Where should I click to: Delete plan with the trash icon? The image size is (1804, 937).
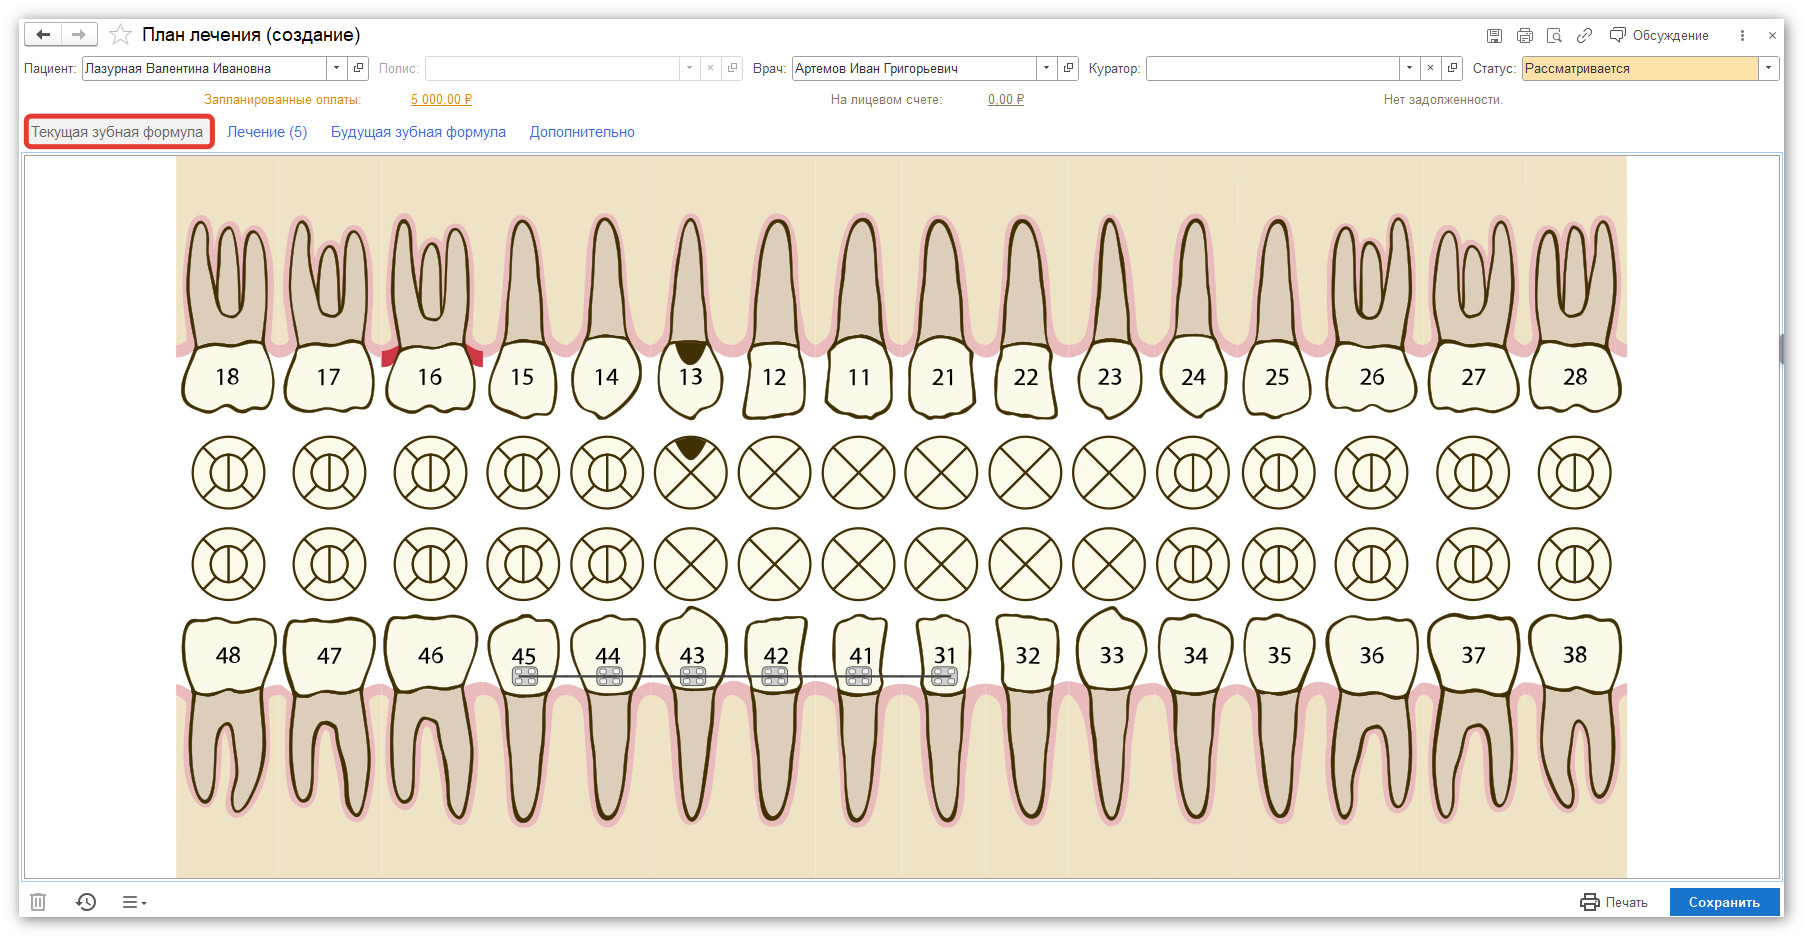(x=38, y=902)
